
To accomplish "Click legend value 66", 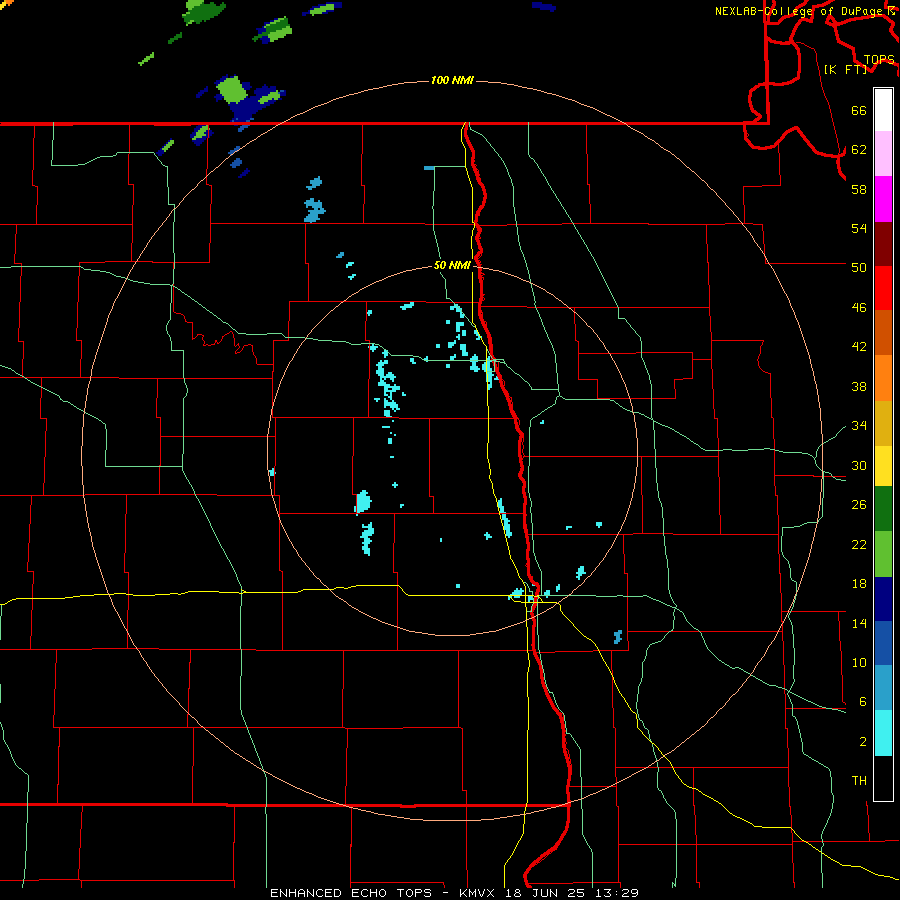I will tap(859, 111).
